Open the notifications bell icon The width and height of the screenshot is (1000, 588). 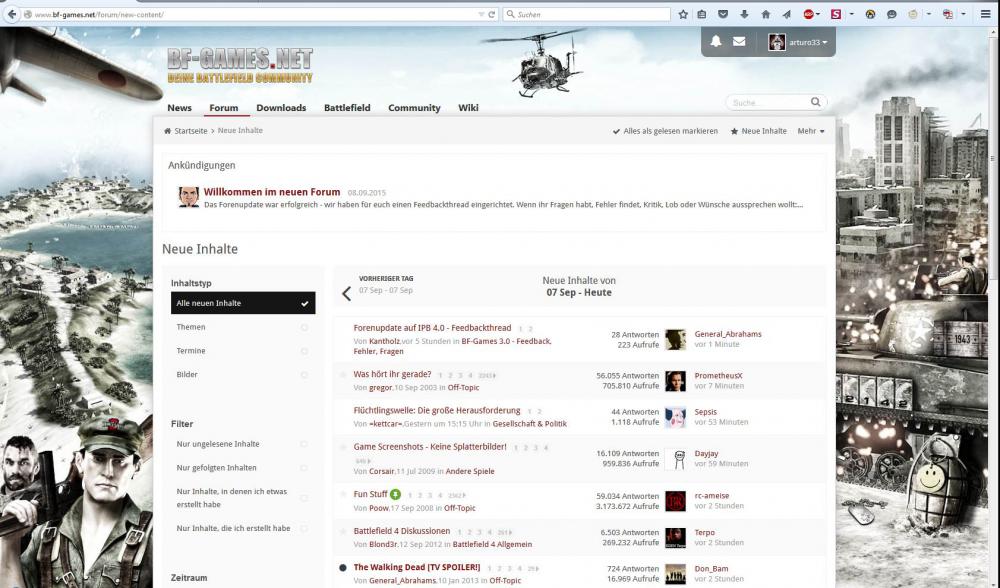point(716,42)
